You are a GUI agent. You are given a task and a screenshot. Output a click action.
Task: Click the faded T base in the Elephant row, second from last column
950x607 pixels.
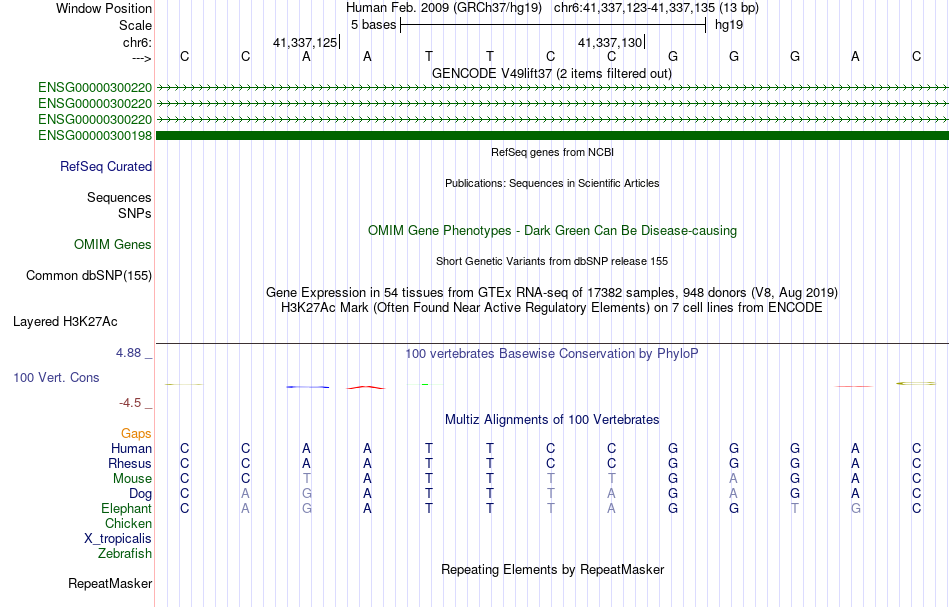tap(794, 509)
